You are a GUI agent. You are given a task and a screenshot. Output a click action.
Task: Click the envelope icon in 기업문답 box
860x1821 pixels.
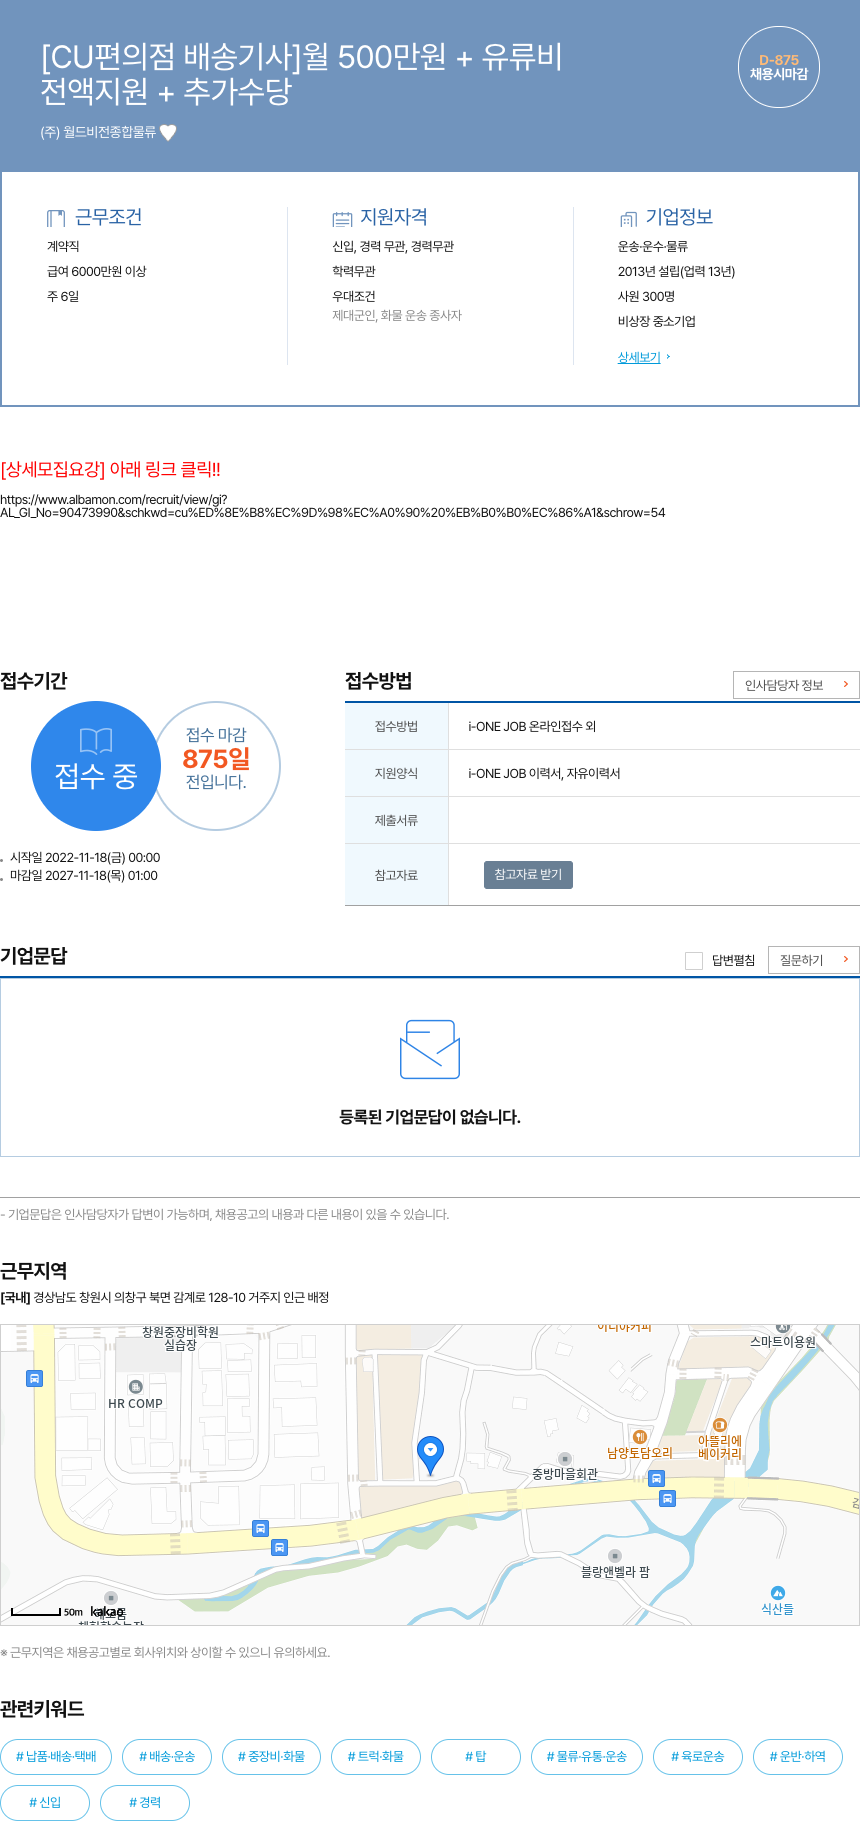[x=430, y=1049]
